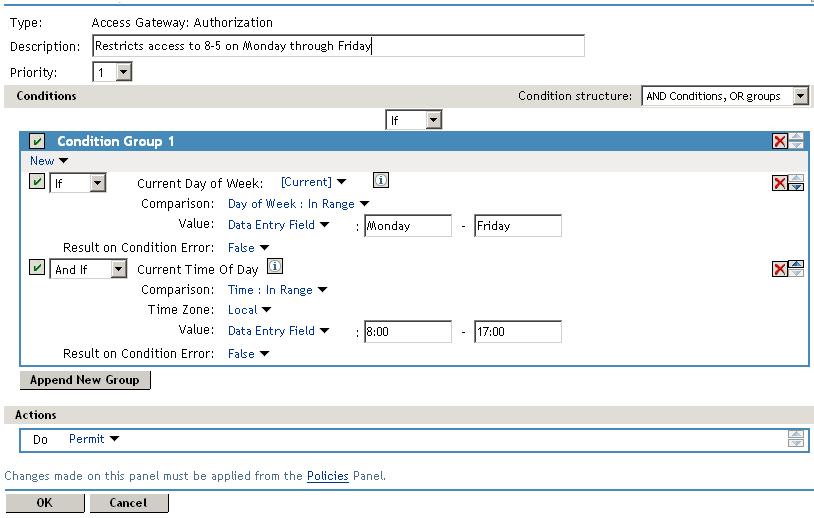Click reorder arrows for Day of Week condition
Screen dimensions: 814x518
[796, 183]
